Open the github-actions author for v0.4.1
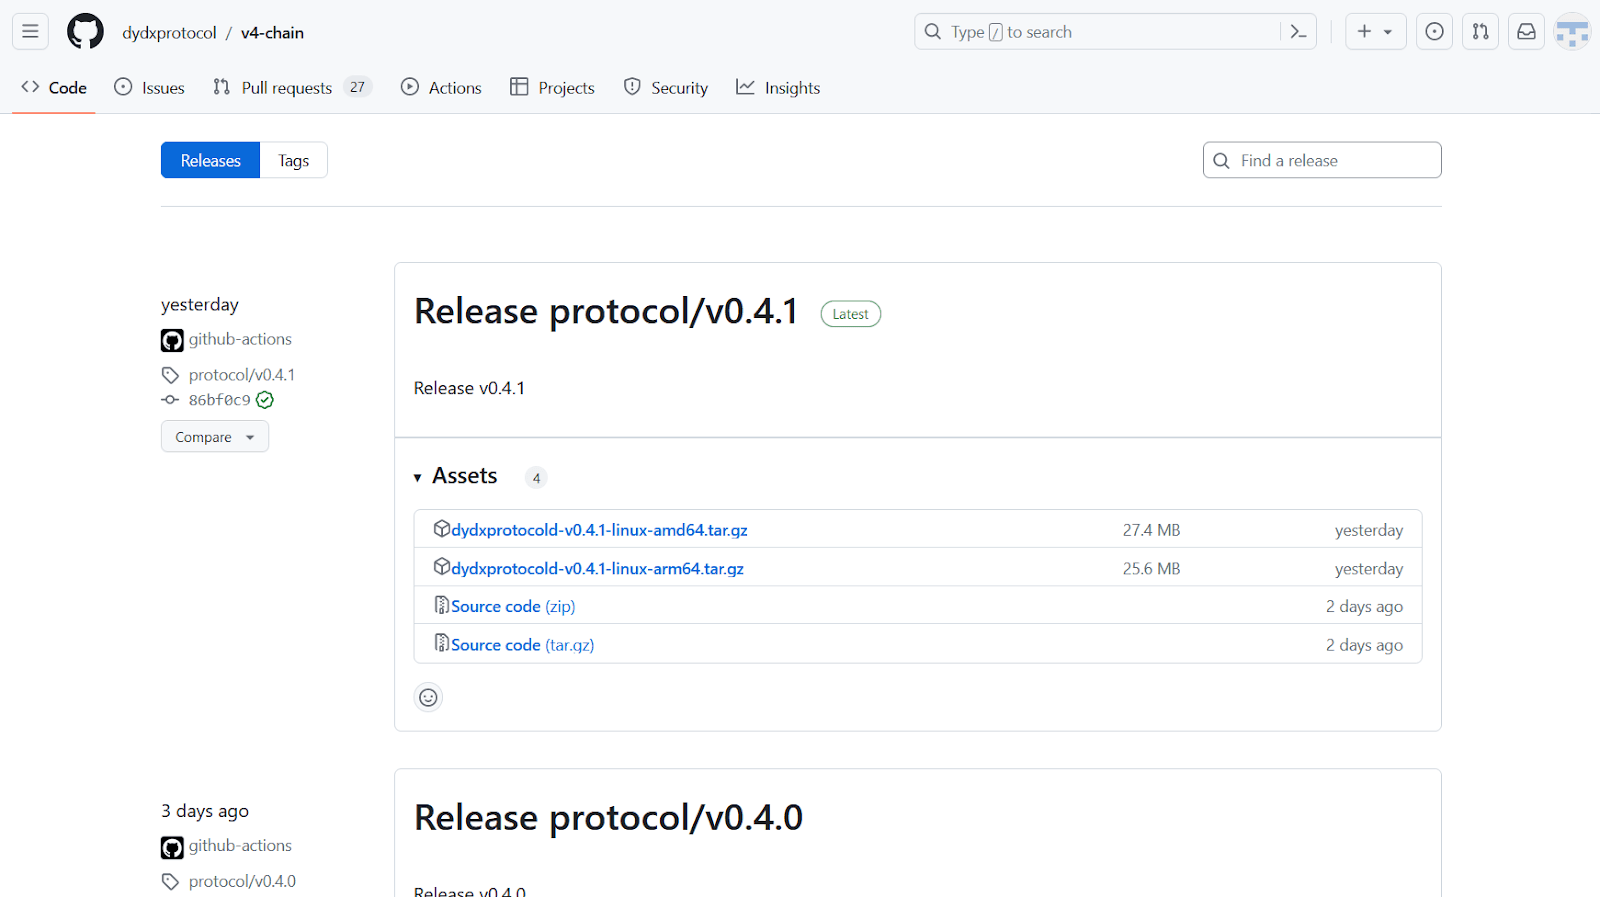1600x897 pixels. tap(240, 339)
